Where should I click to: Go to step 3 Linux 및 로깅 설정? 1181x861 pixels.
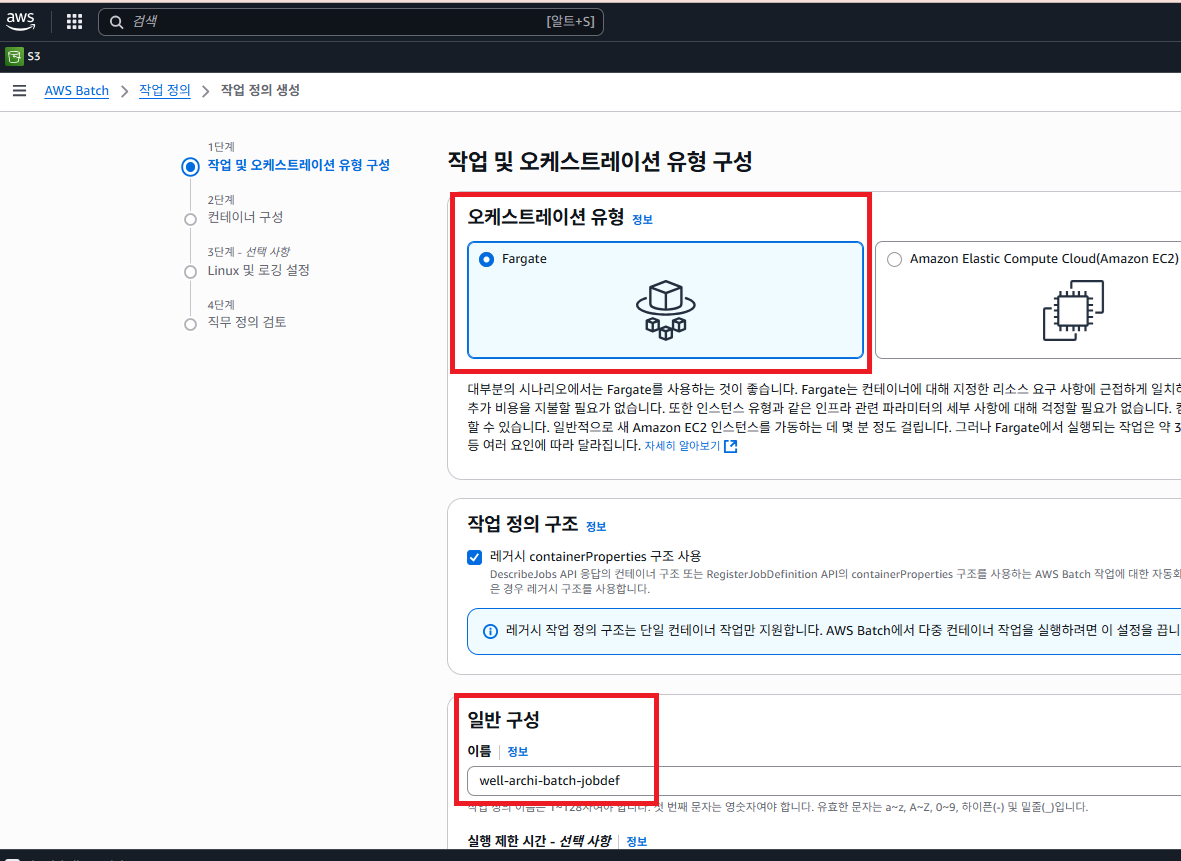pos(258,271)
